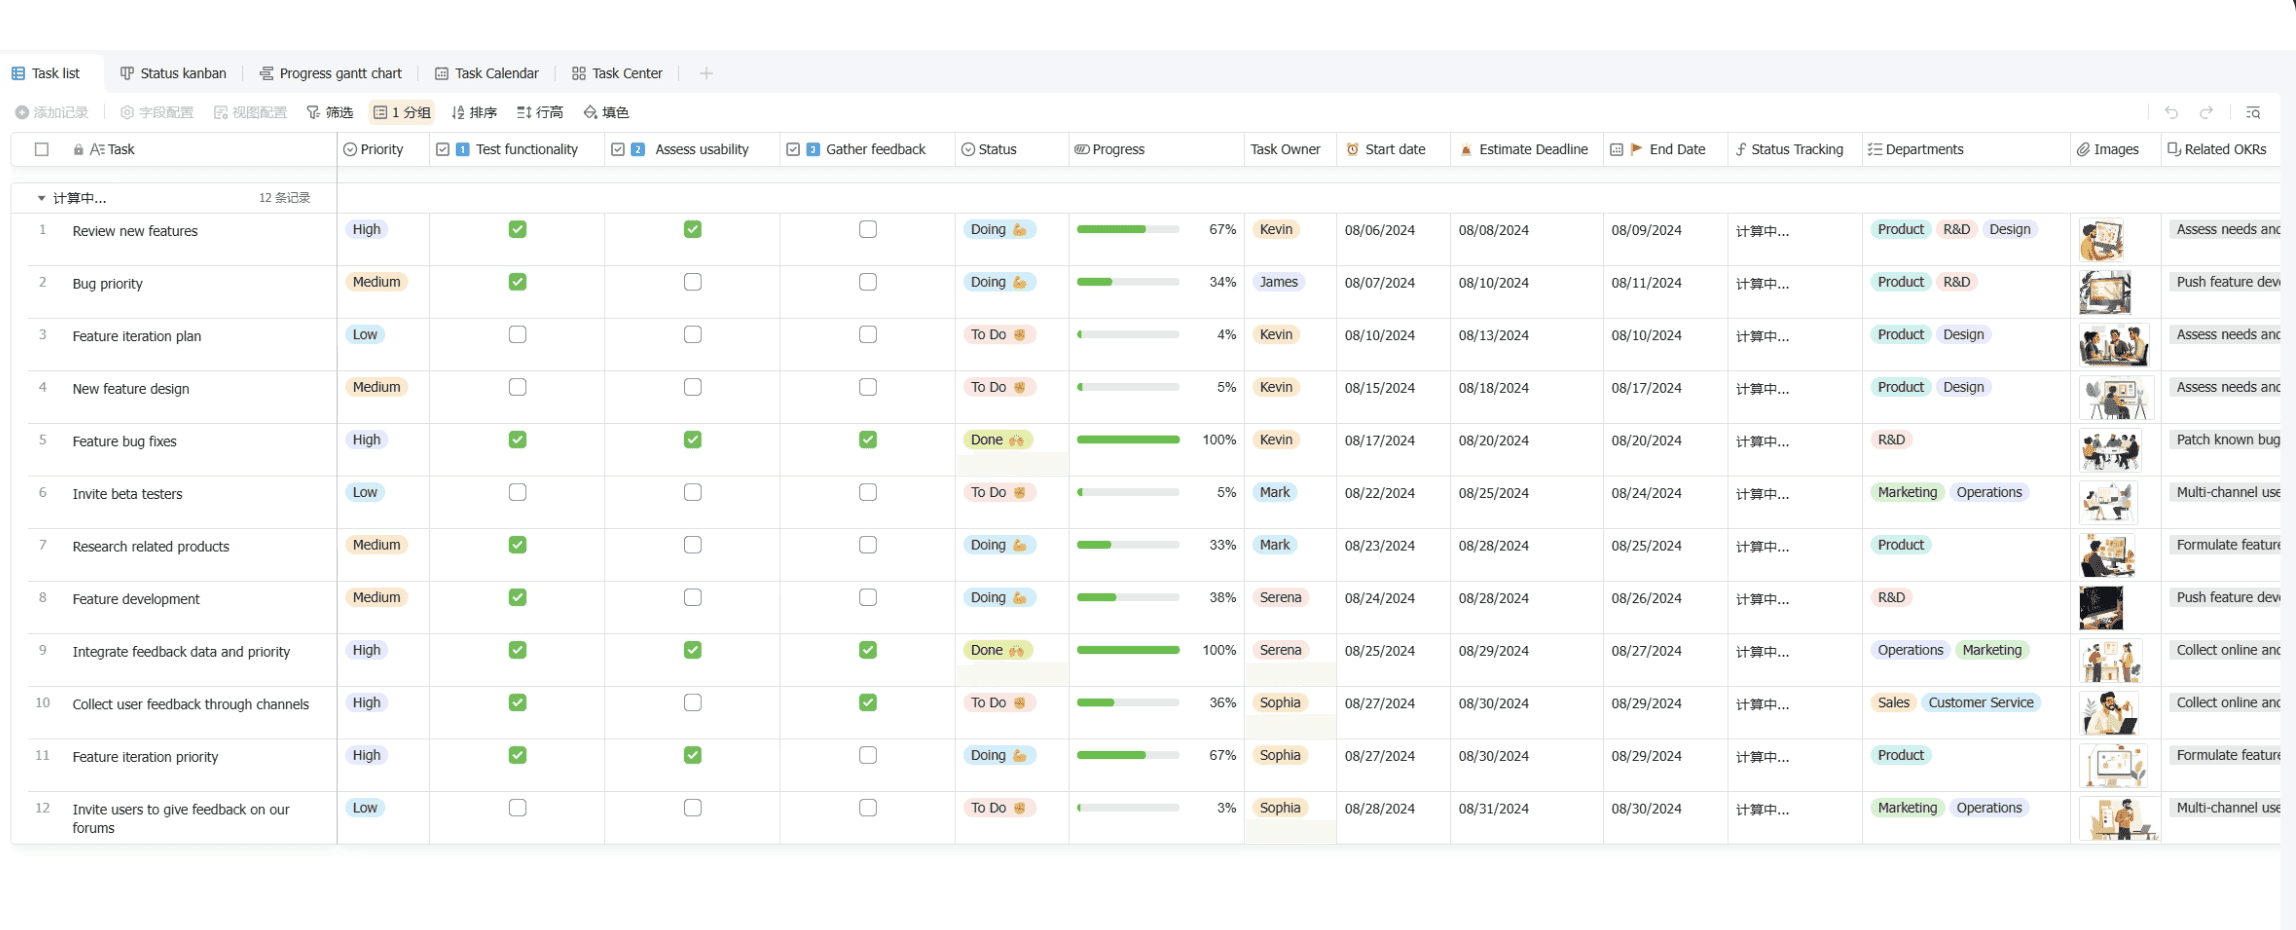Open the High priority cell for Feature bug fixes
This screenshot has width=2296, height=930.
366,439
